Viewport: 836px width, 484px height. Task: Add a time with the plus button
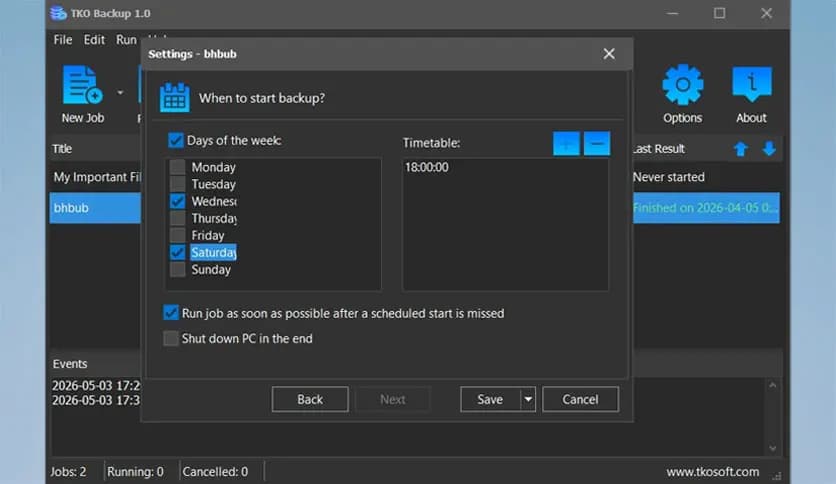566,143
